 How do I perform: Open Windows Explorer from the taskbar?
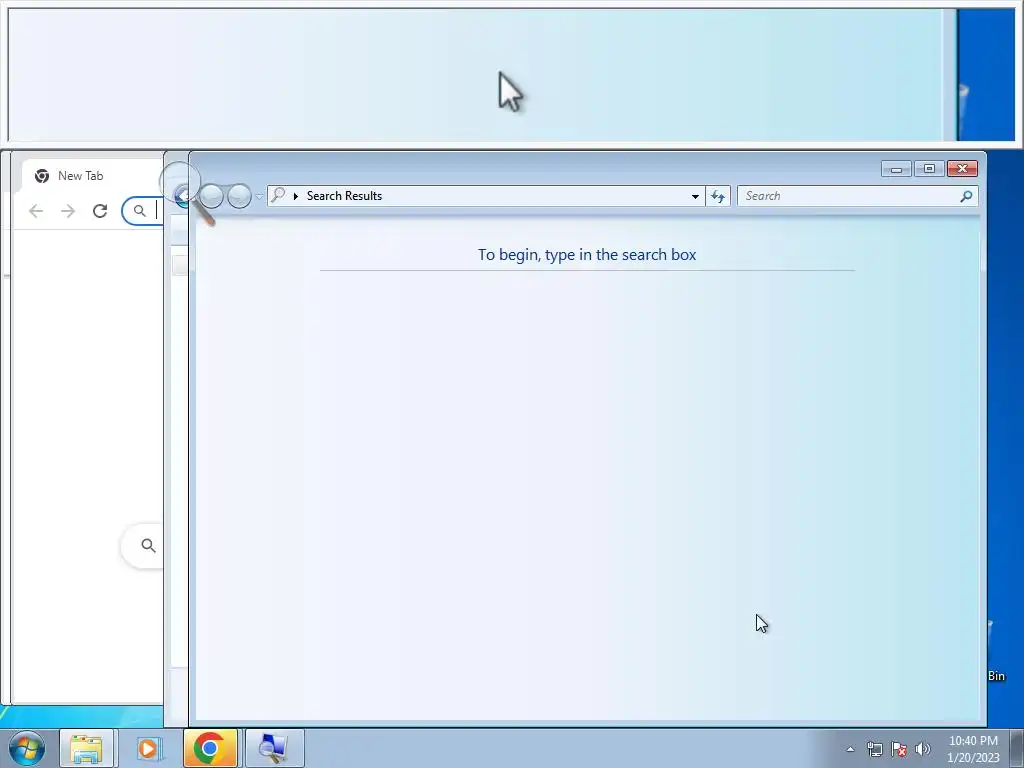click(87, 748)
